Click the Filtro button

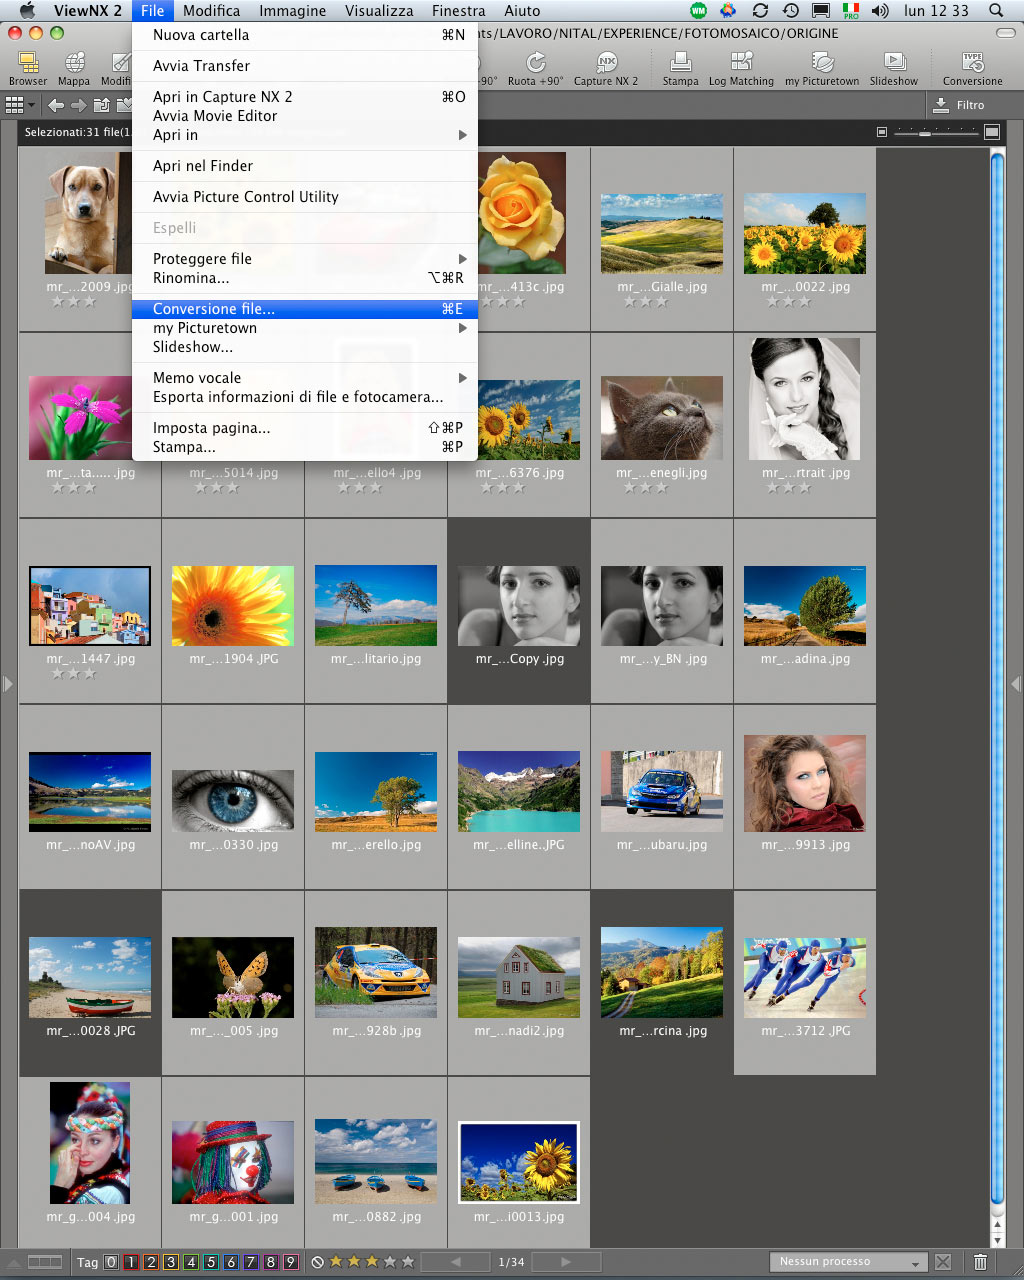(x=959, y=105)
